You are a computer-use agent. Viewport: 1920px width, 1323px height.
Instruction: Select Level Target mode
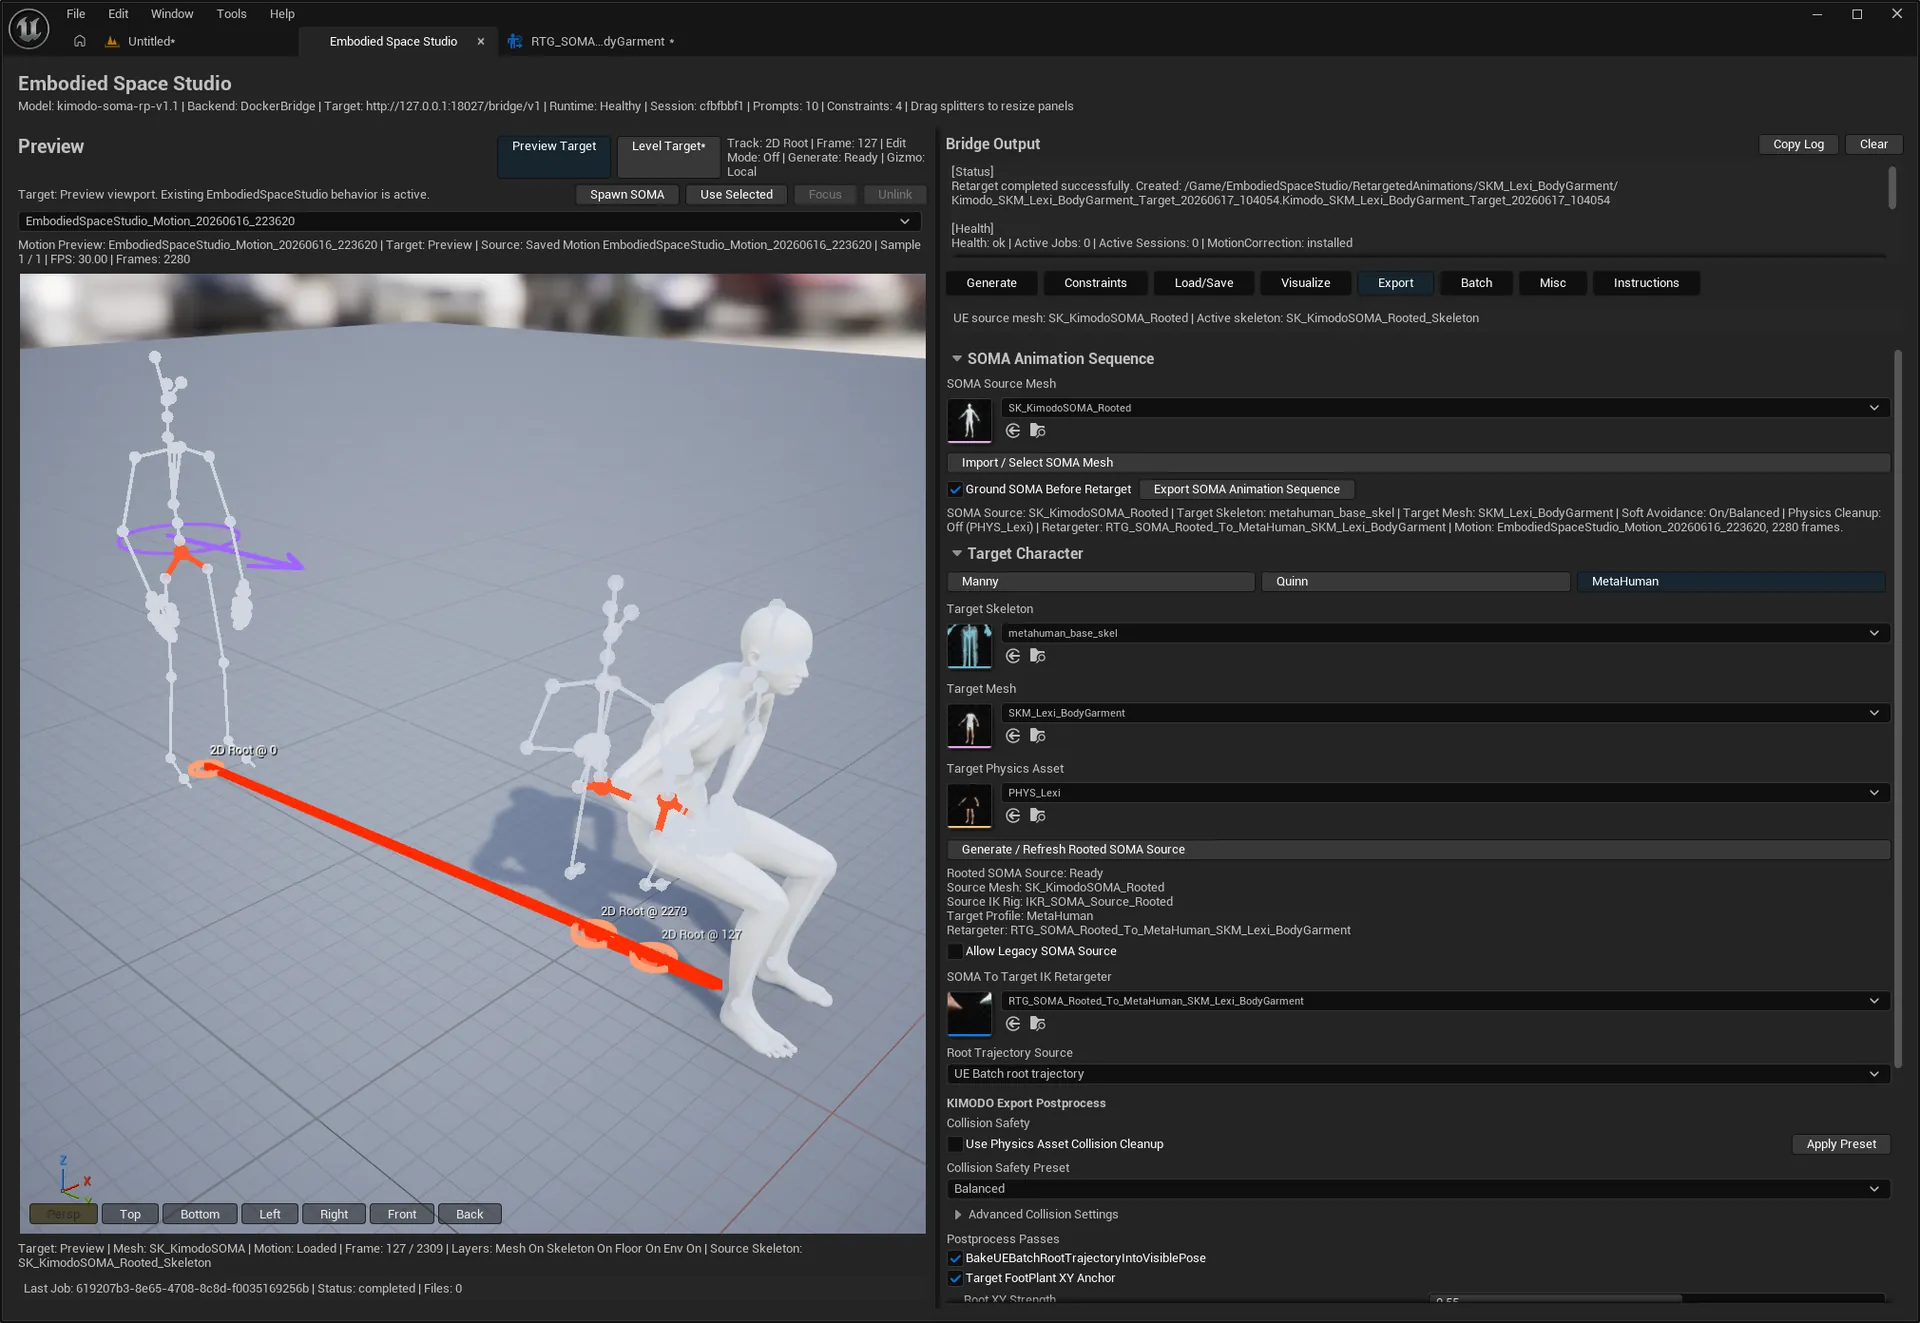coord(668,157)
